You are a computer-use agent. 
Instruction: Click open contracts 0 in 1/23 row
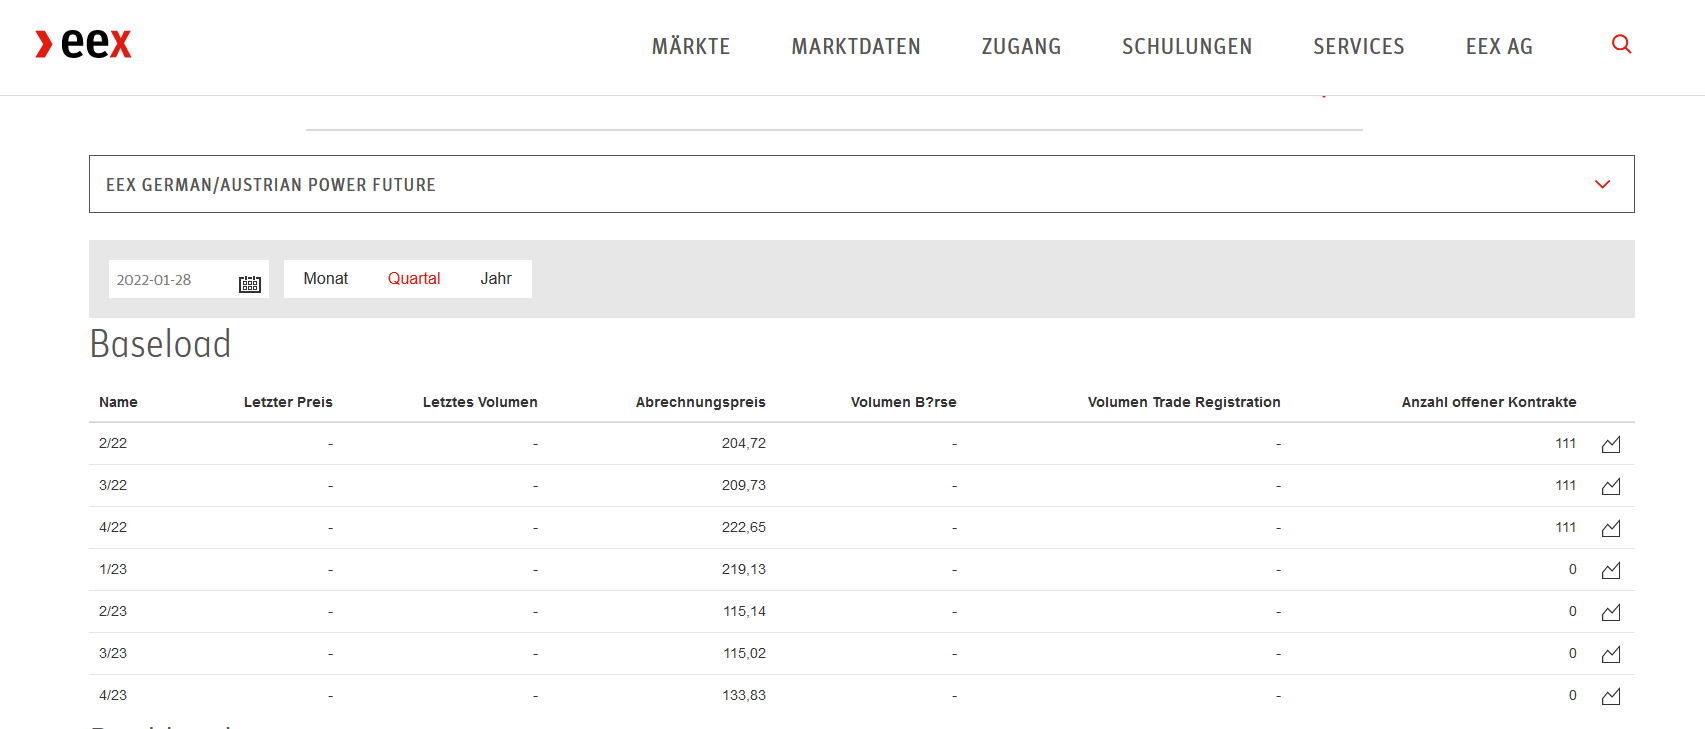(x=1573, y=569)
